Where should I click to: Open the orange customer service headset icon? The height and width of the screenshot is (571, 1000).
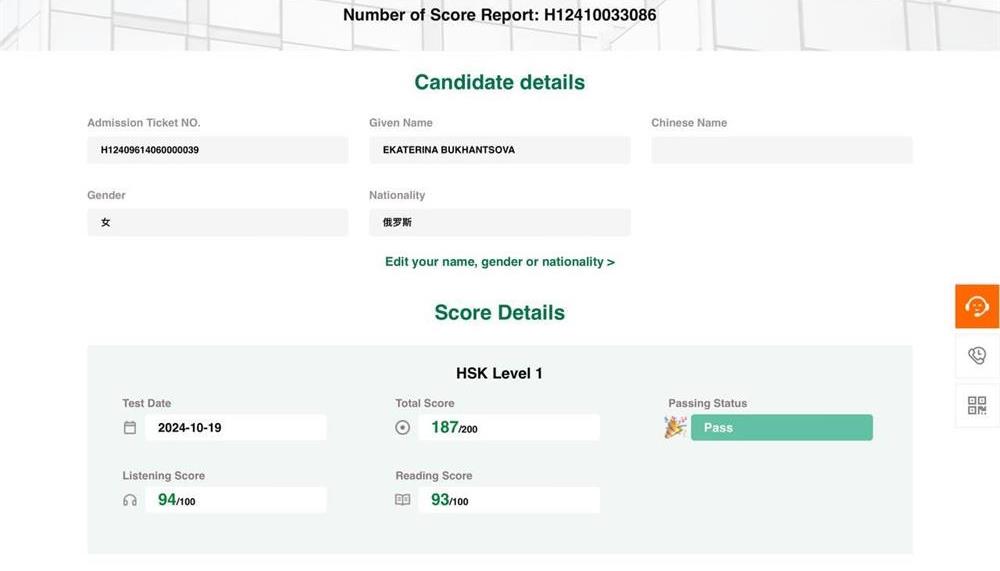(x=976, y=306)
